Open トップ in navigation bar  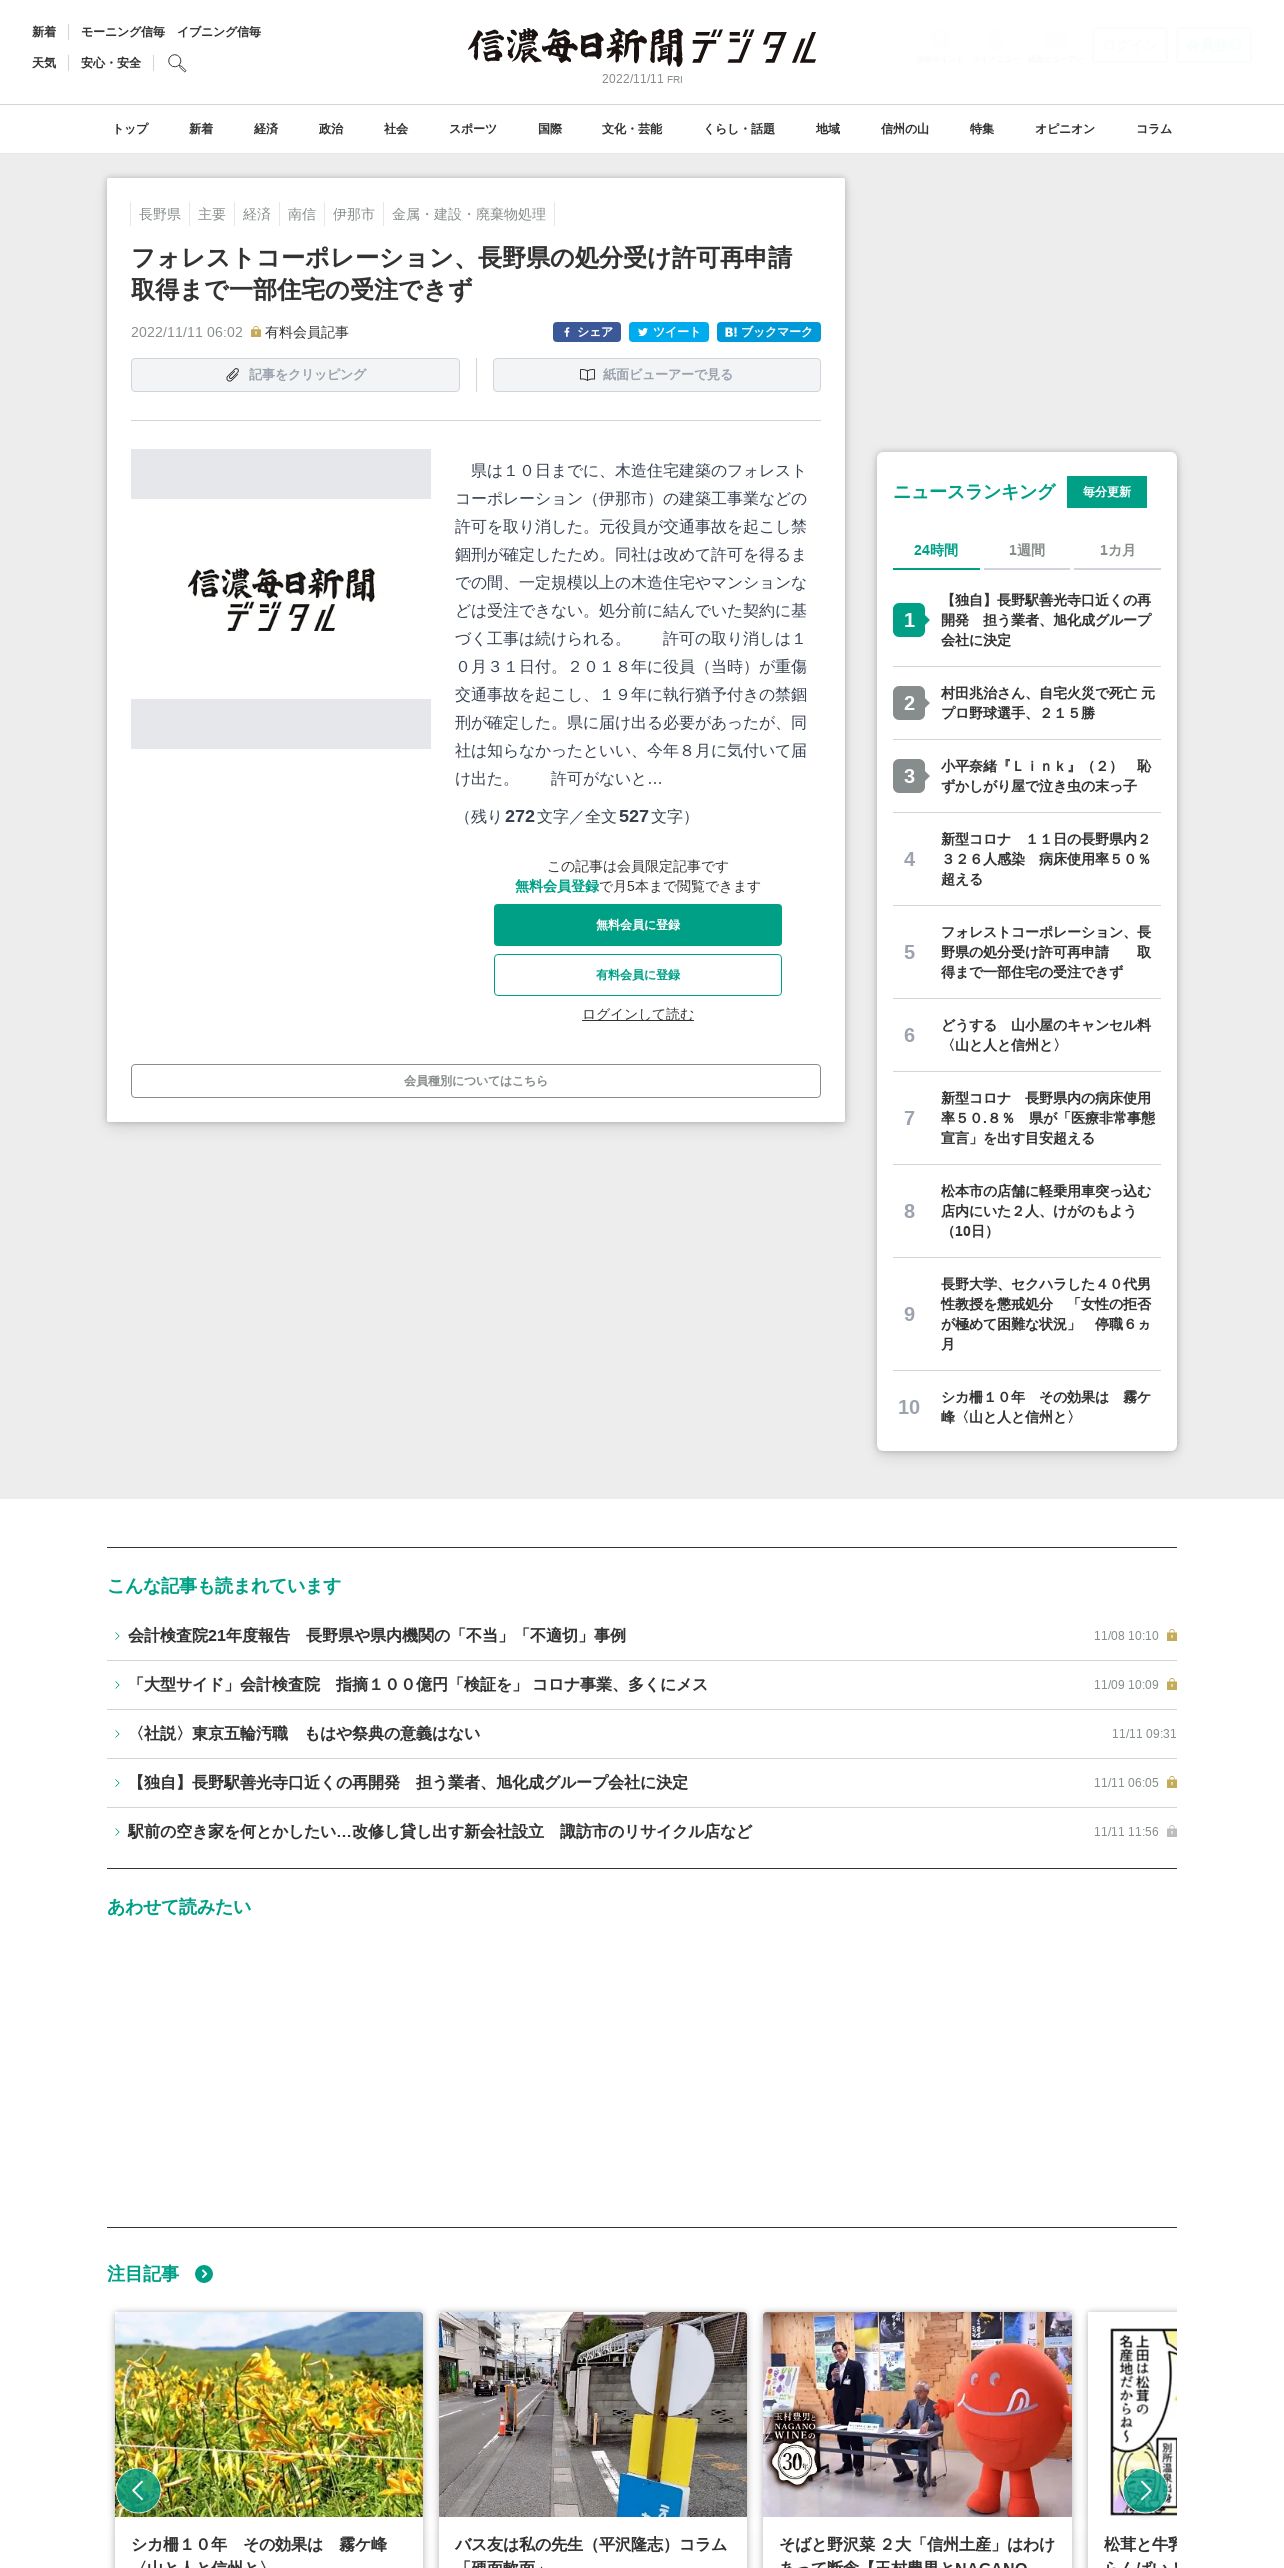130,129
